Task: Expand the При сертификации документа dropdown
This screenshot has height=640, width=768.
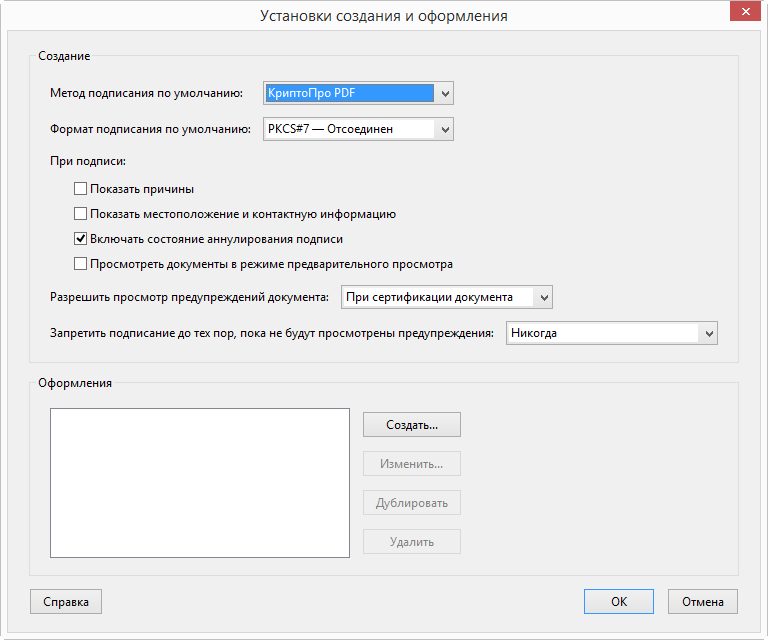Action: (x=447, y=297)
